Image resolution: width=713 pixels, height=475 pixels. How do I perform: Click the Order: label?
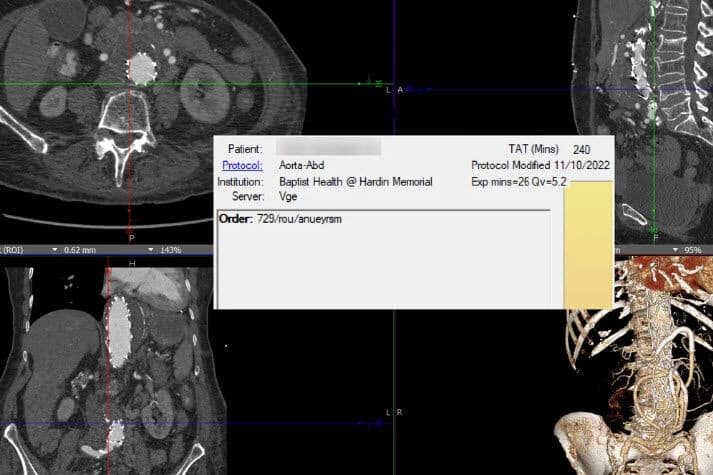tap(236, 219)
